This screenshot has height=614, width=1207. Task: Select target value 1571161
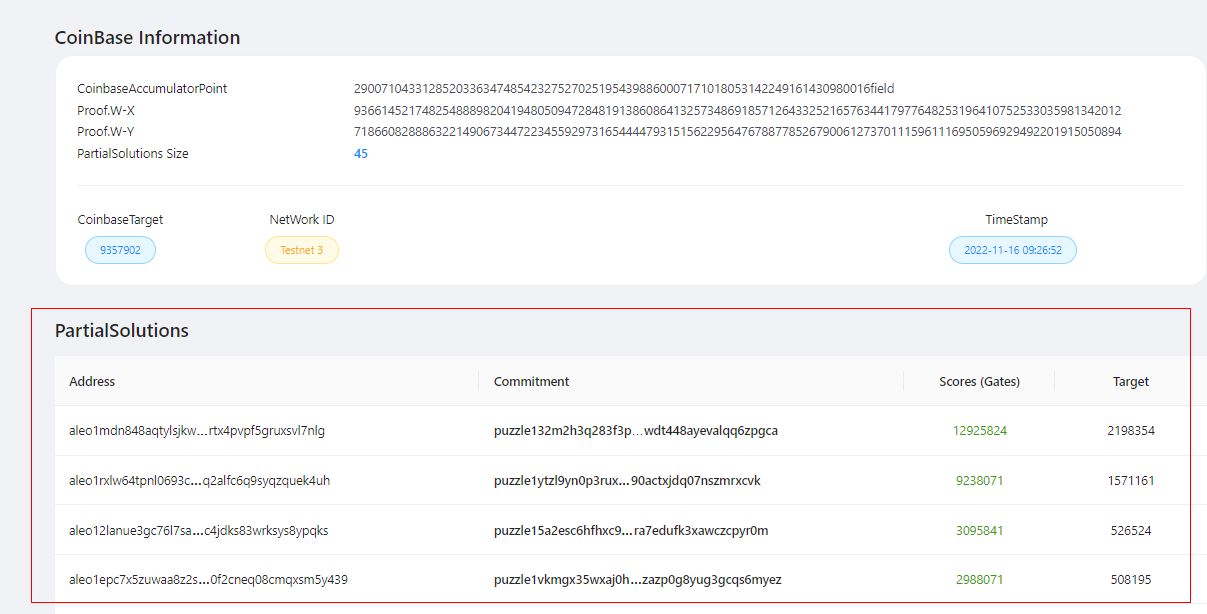[x=1131, y=481]
